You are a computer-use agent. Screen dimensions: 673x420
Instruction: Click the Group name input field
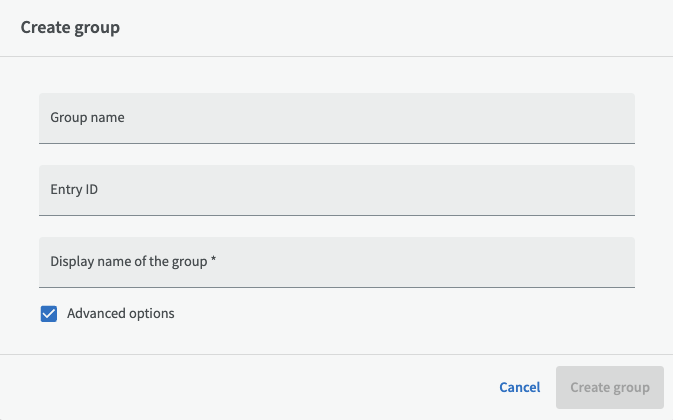point(336,118)
